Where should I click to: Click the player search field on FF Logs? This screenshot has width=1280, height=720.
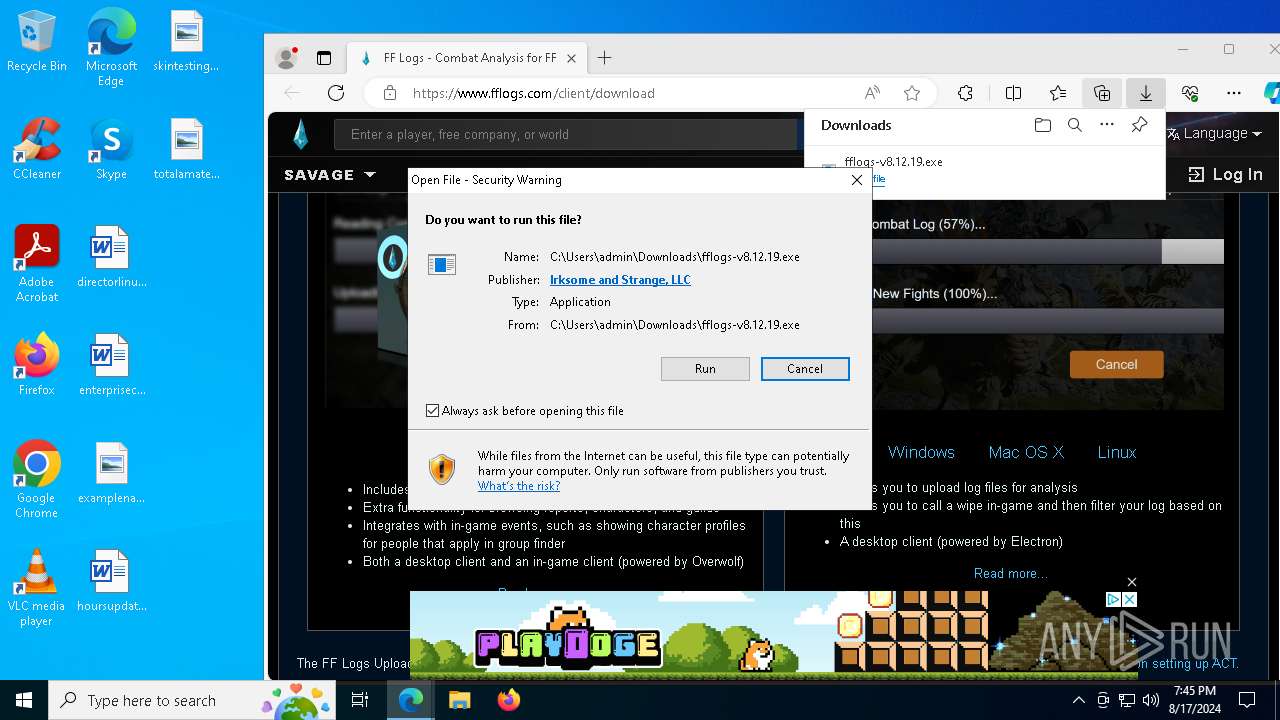(565, 134)
